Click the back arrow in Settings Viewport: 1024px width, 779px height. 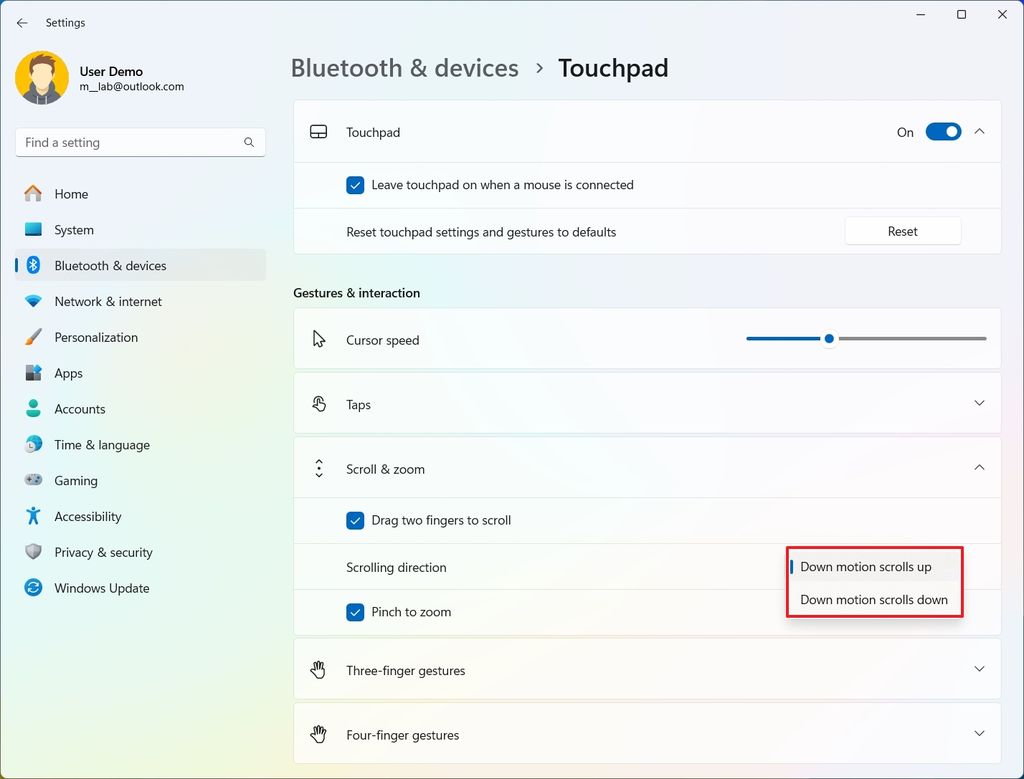point(22,22)
